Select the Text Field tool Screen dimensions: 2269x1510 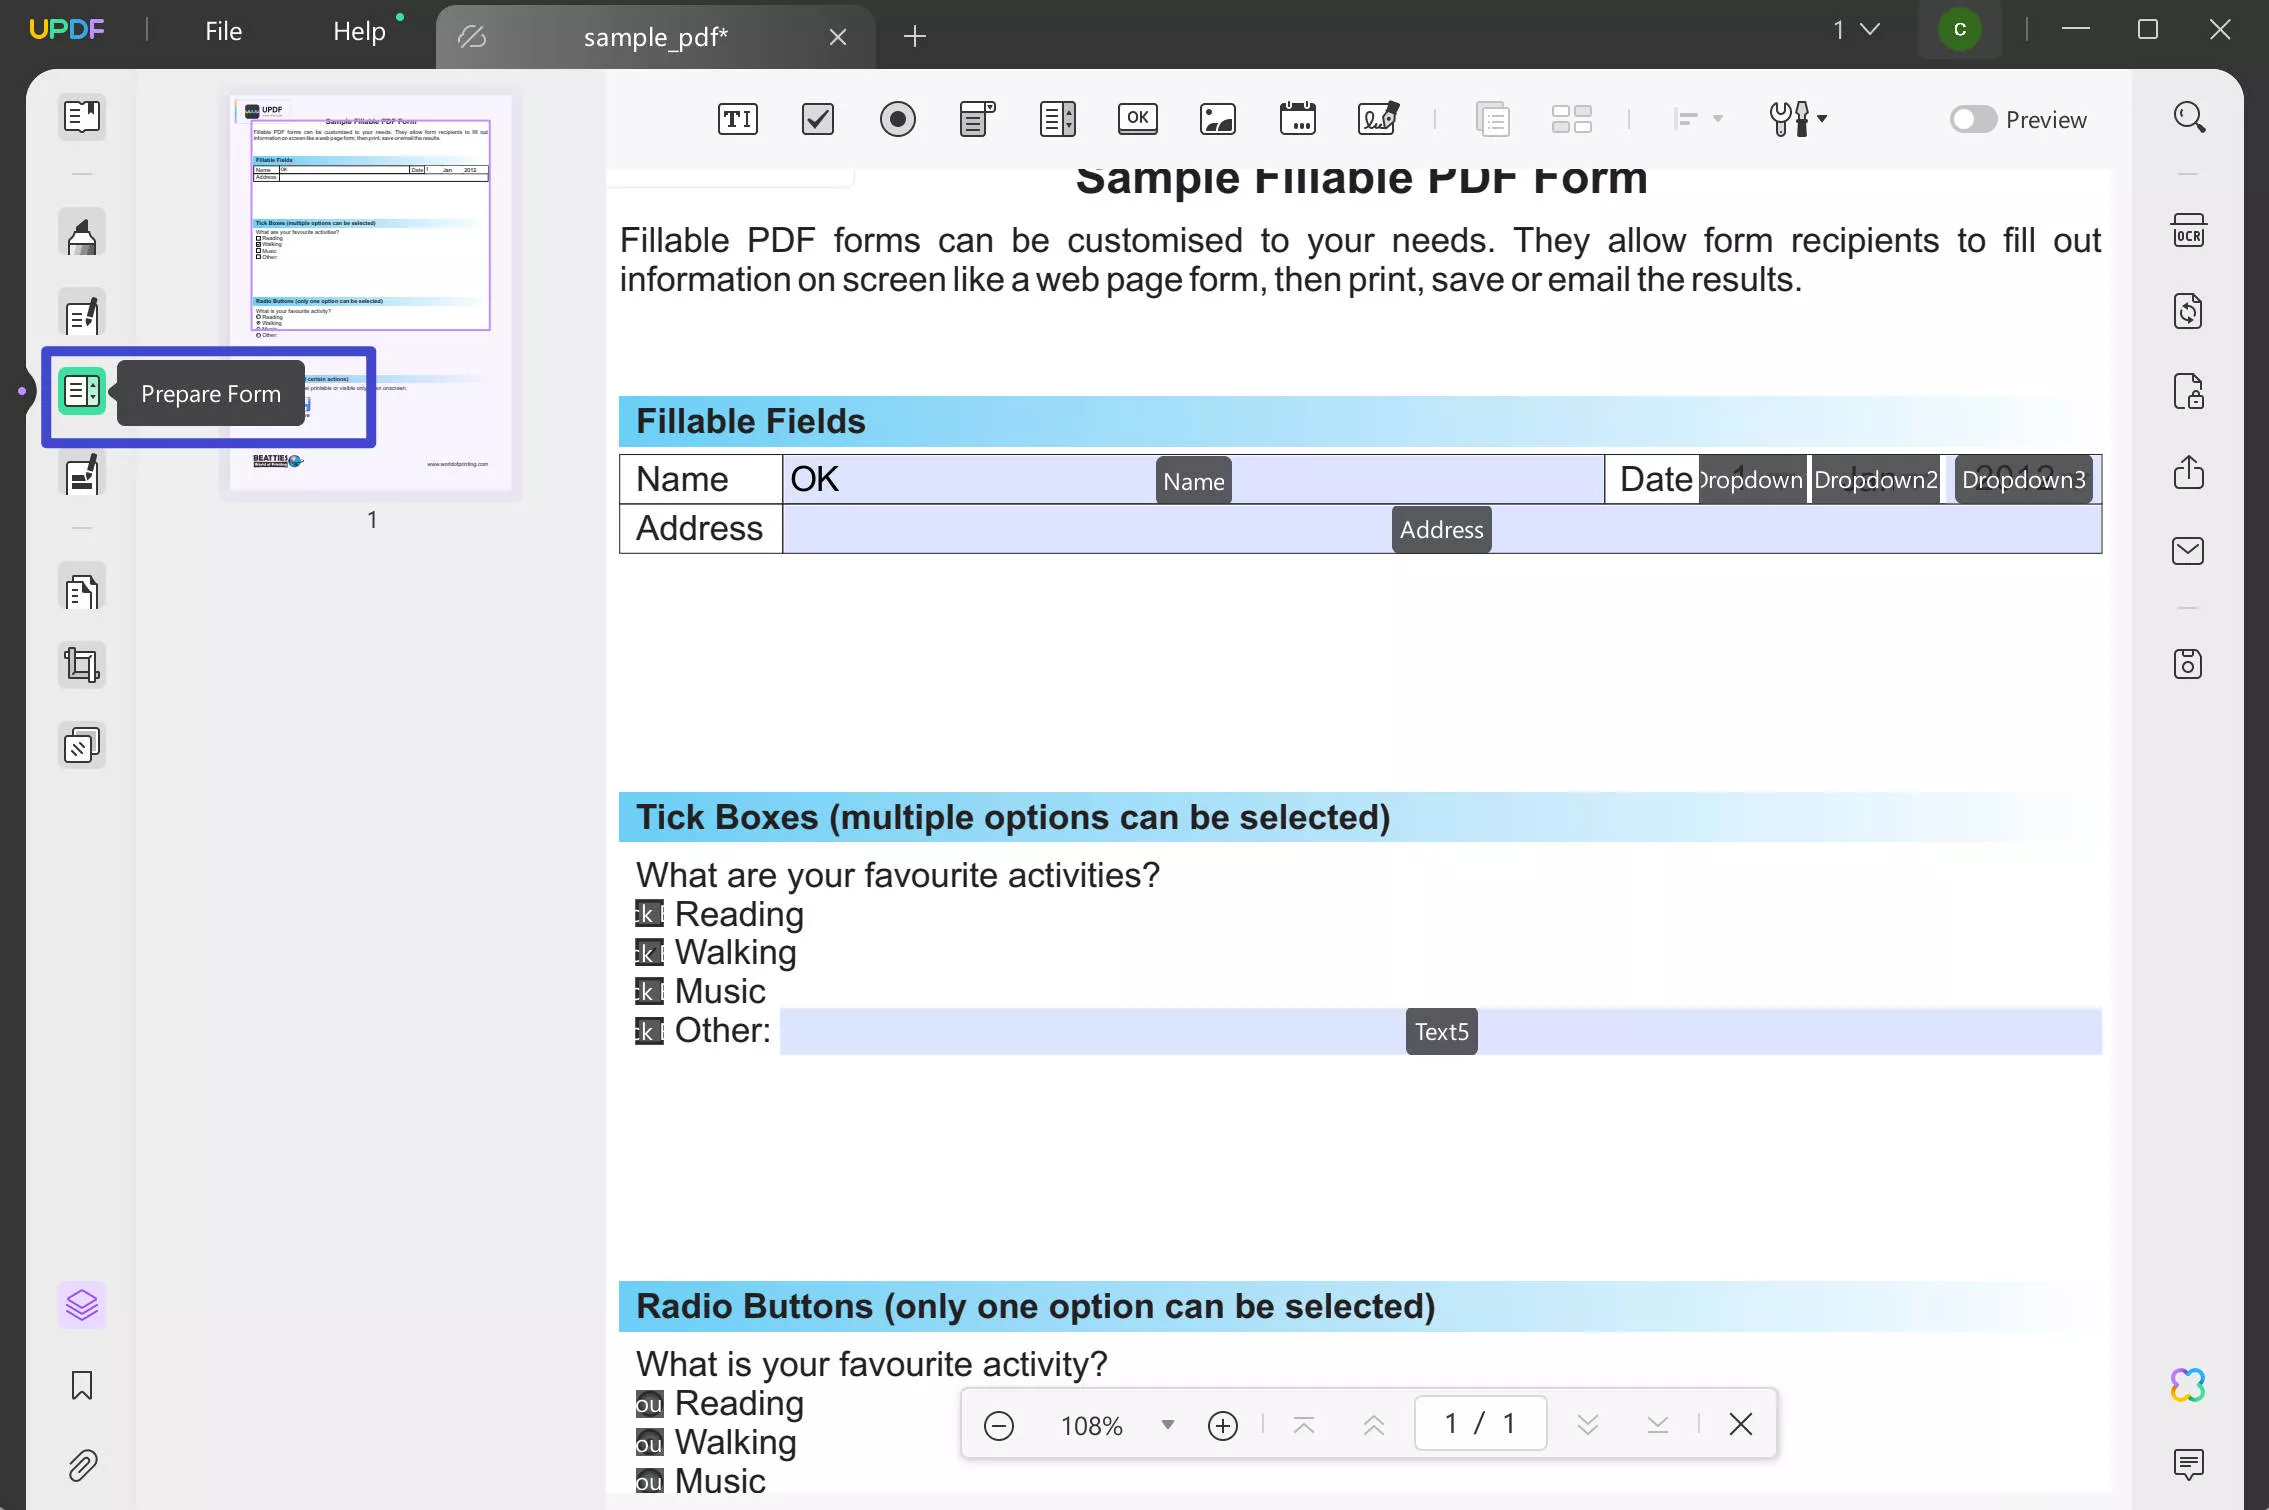click(x=737, y=119)
